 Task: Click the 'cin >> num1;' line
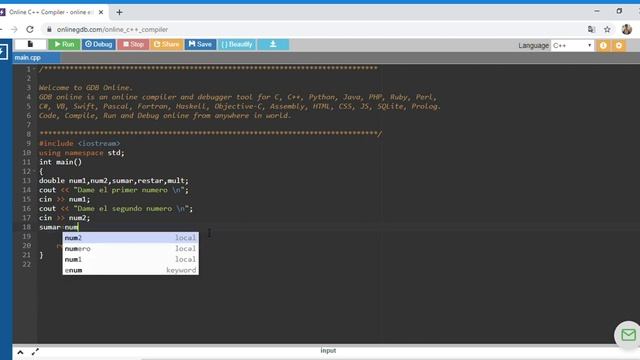click(x=64, y=199)
